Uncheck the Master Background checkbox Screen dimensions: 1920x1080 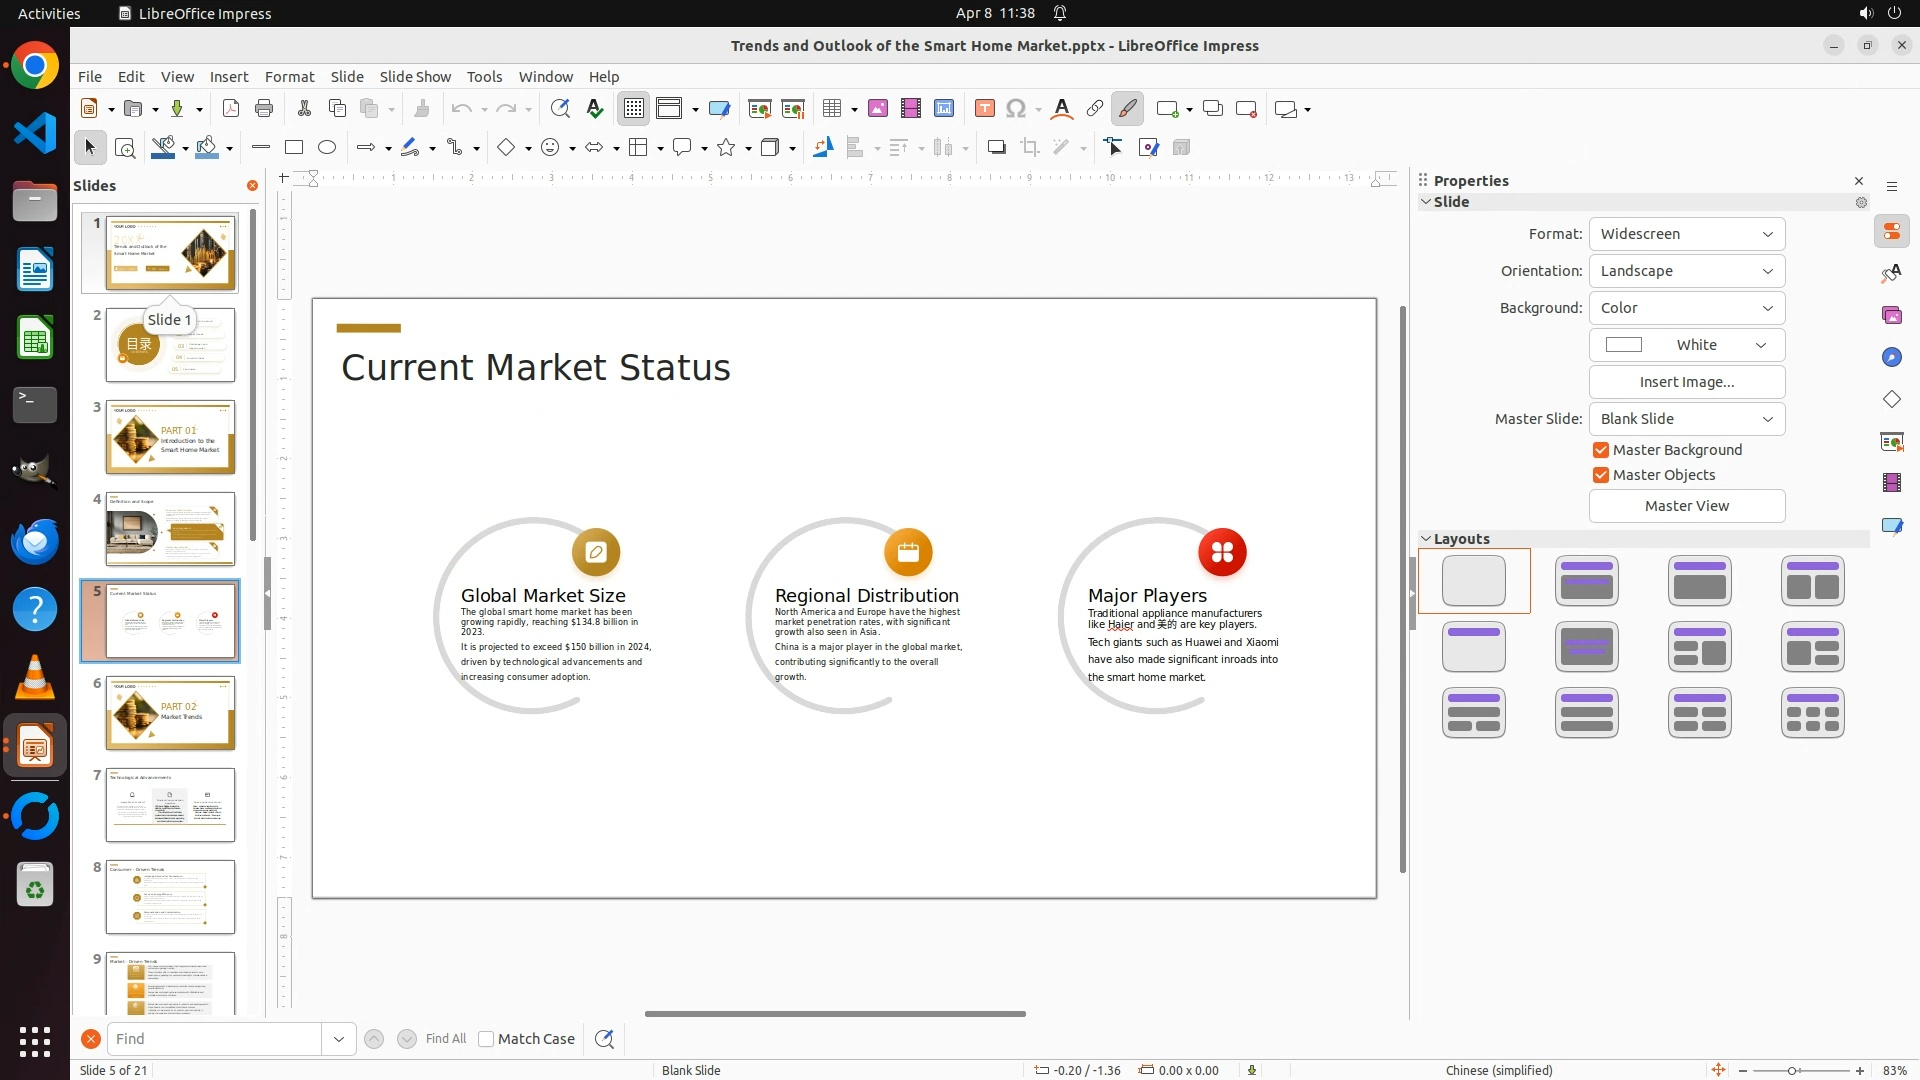(x=1601, y=450)
